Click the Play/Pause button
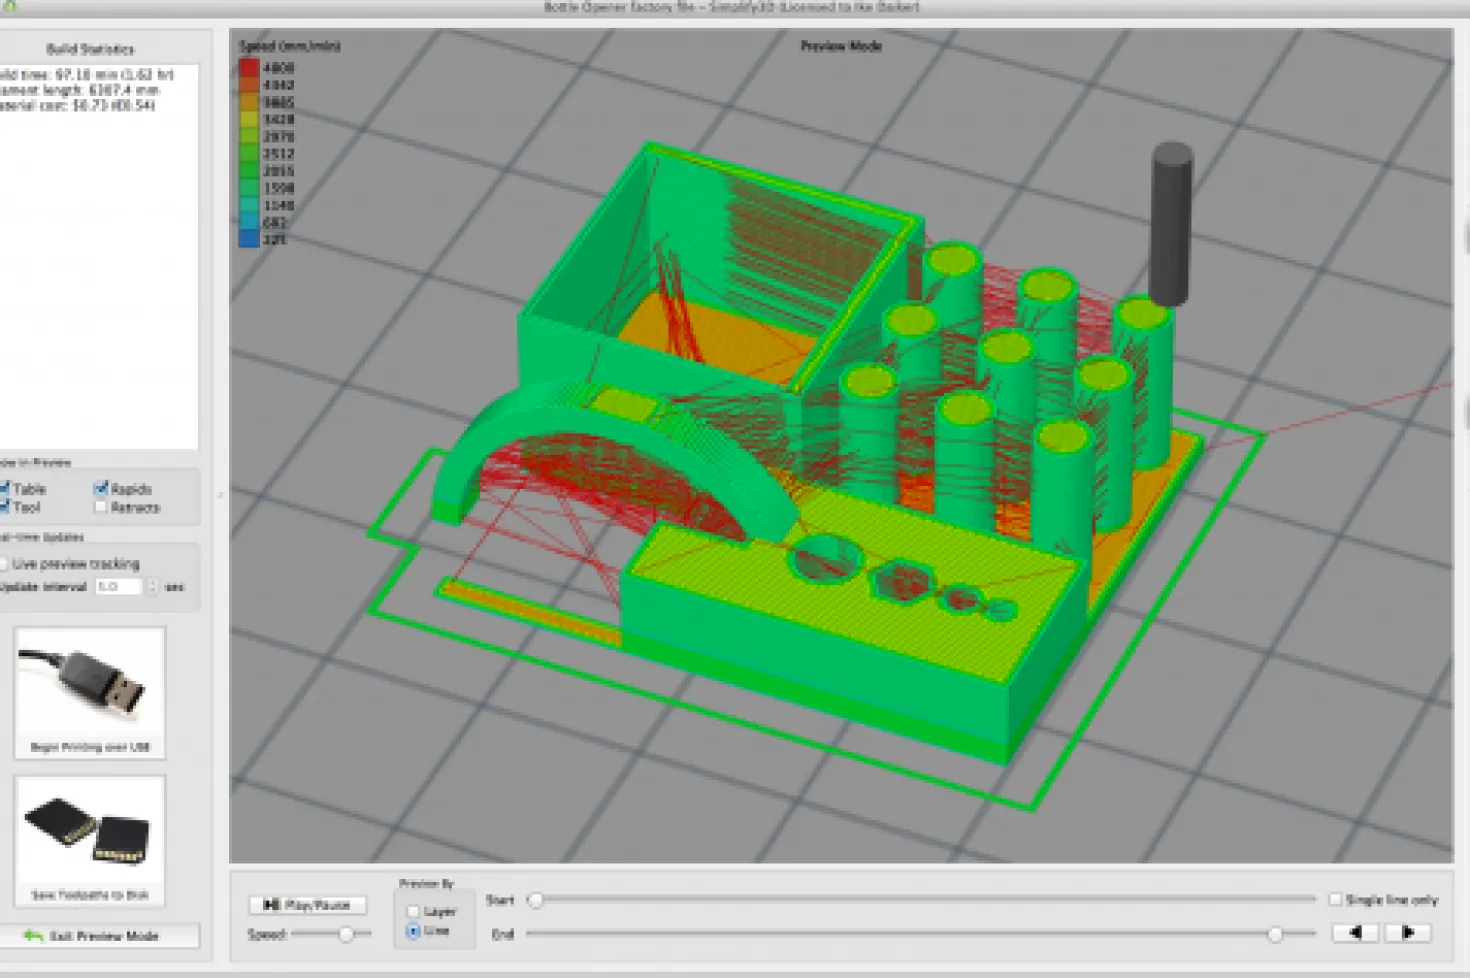This screenshot has width=1470, height=978. (x=307, y=905)
